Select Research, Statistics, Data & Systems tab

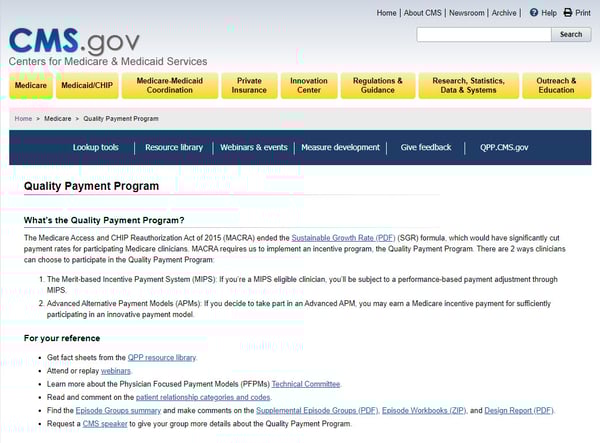point(468,85)
